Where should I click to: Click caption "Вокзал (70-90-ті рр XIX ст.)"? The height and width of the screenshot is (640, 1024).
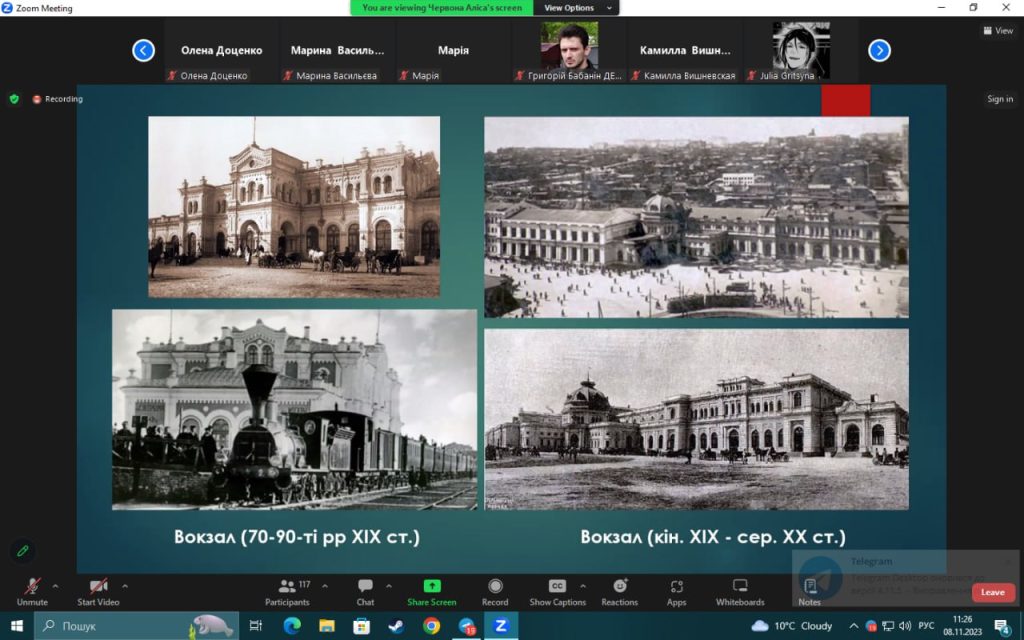(297, 537)
